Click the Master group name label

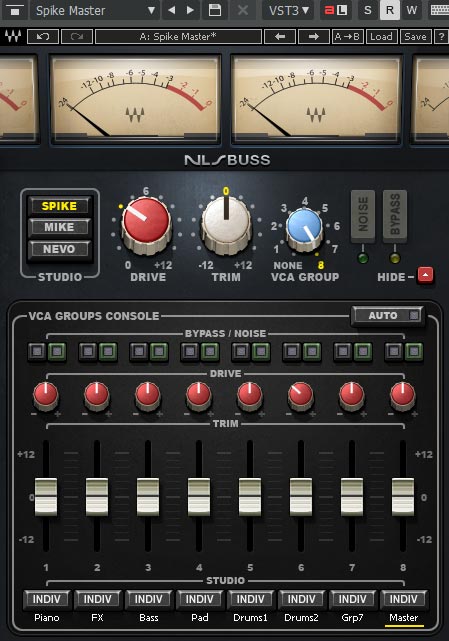click(x=404, y=618)
